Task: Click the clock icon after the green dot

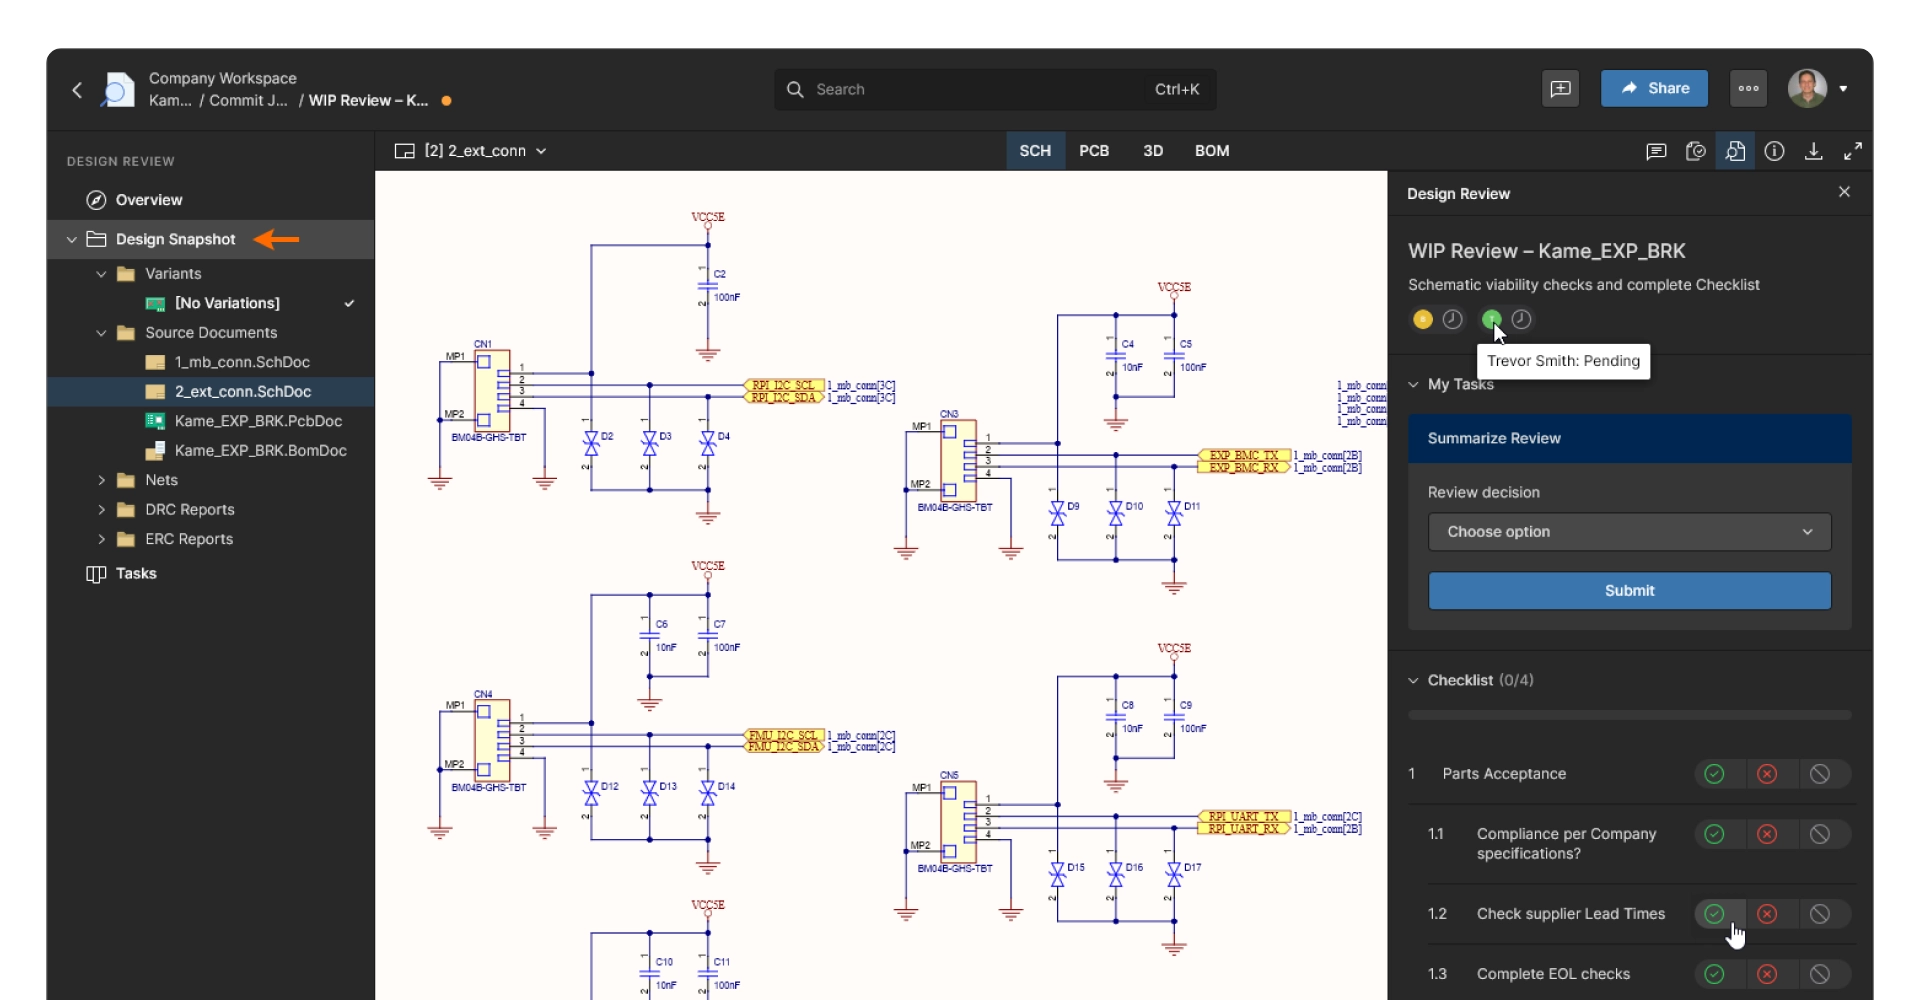Action: [1521, 319]
